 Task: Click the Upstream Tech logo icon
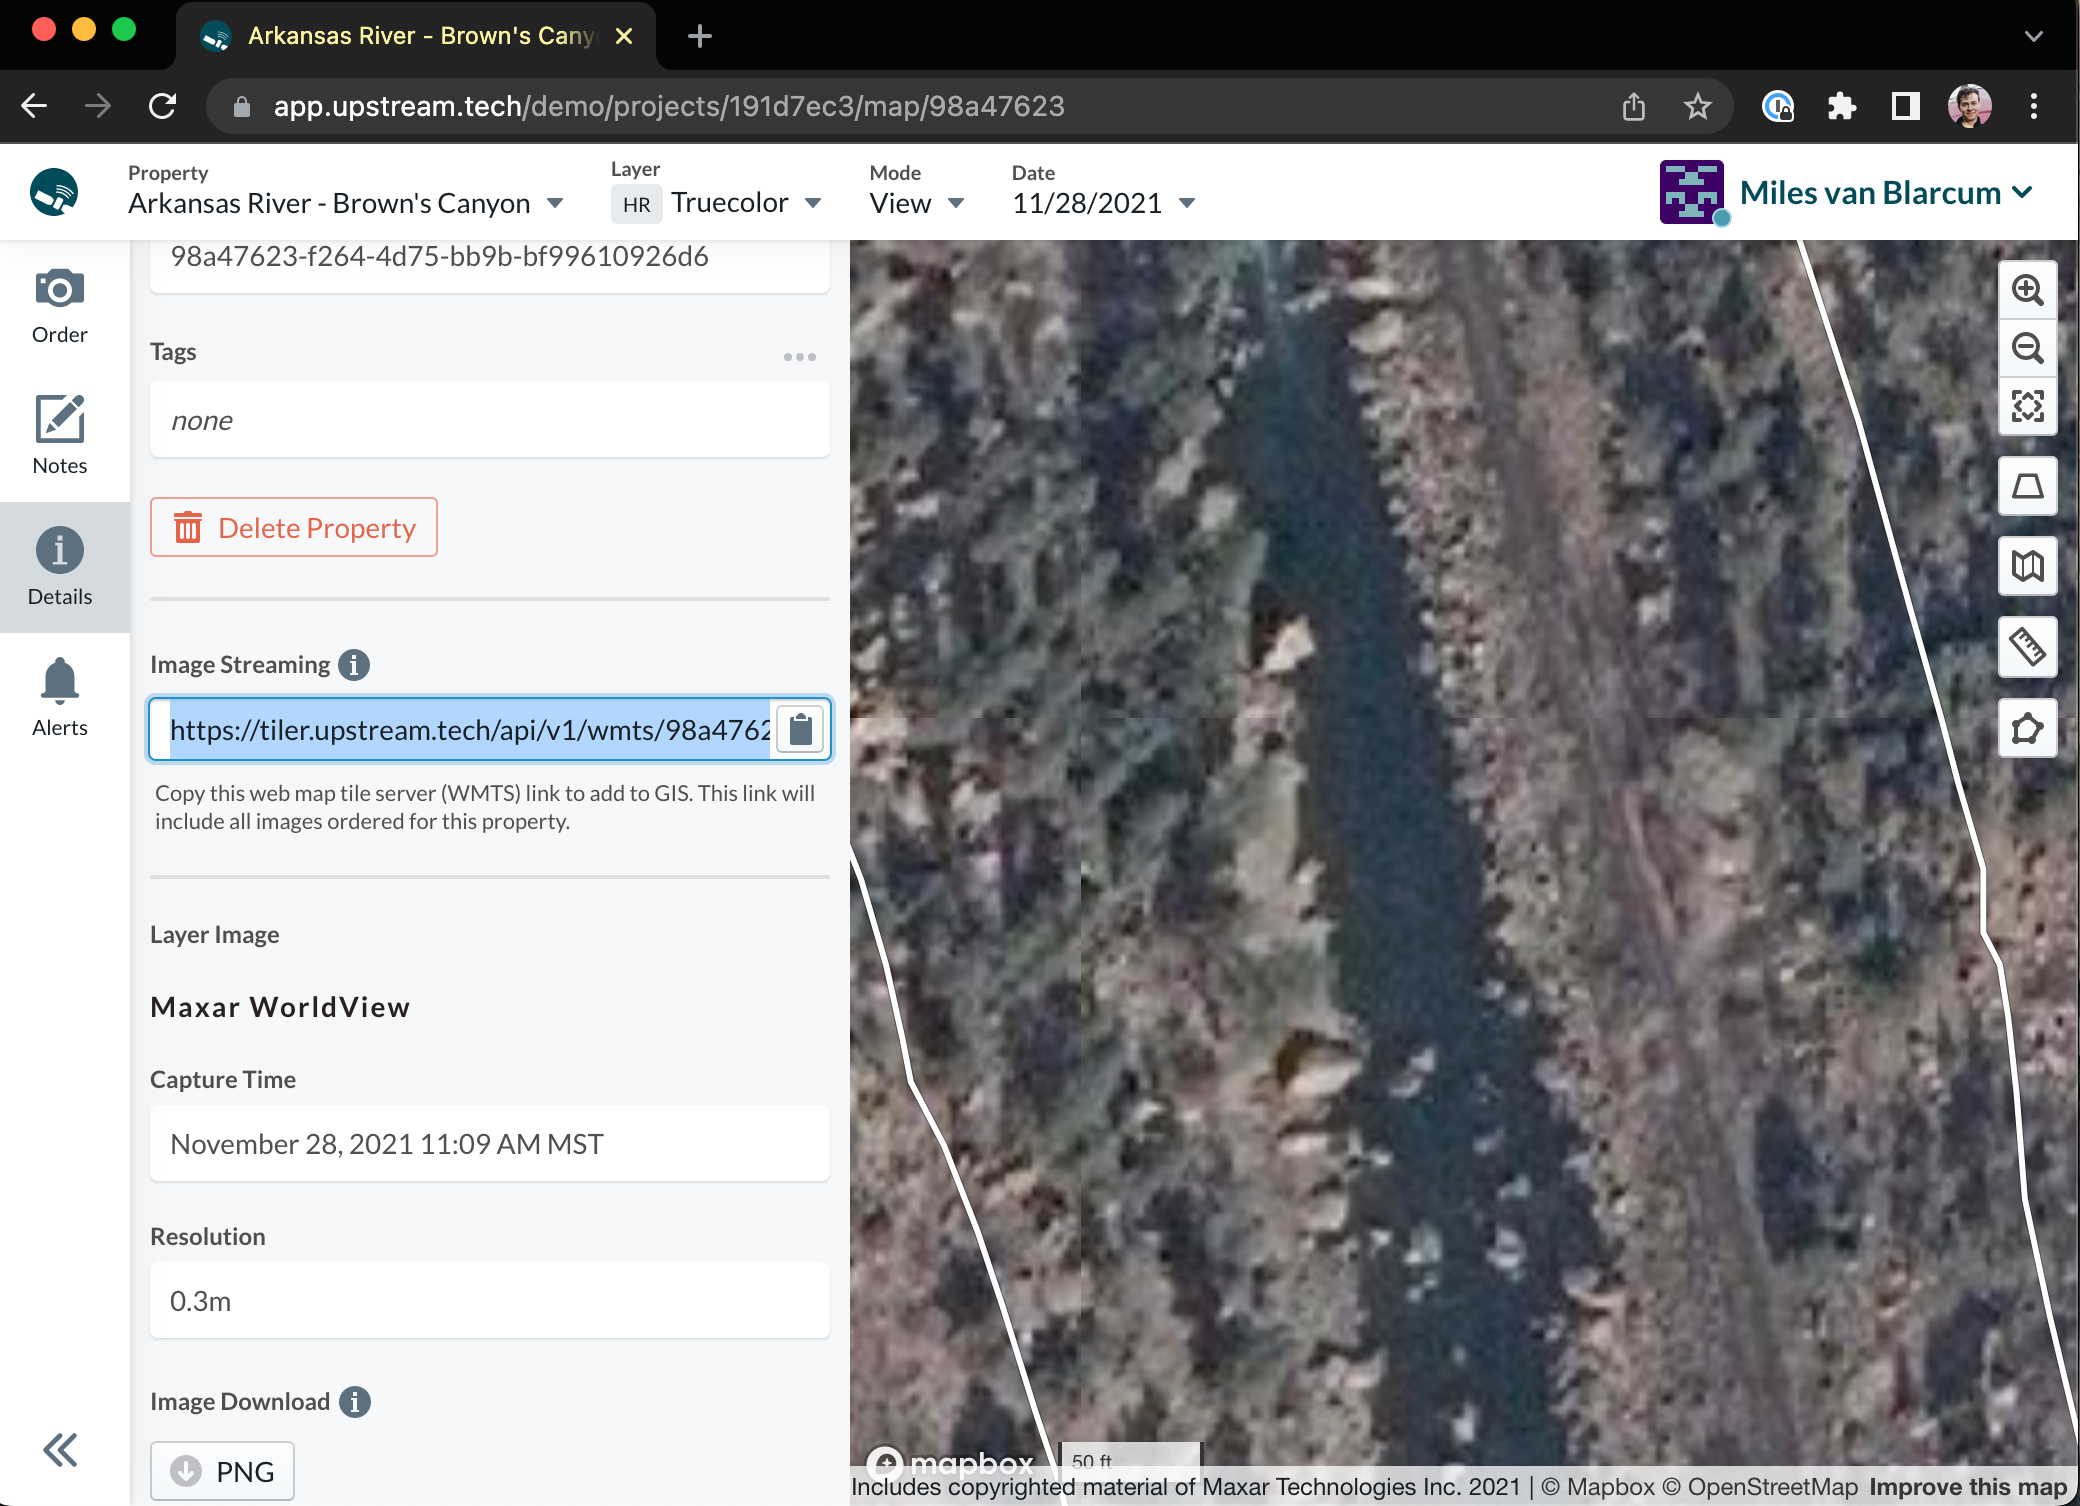pyautogui.click(x=54, y=192)
